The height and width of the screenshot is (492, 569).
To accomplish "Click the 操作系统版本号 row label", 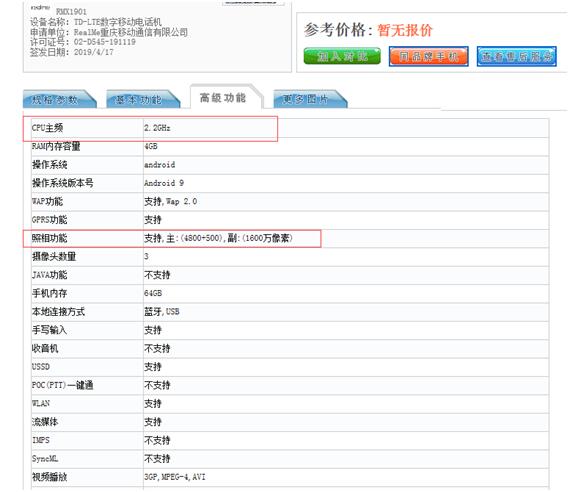I will click(x=62, y=183).
